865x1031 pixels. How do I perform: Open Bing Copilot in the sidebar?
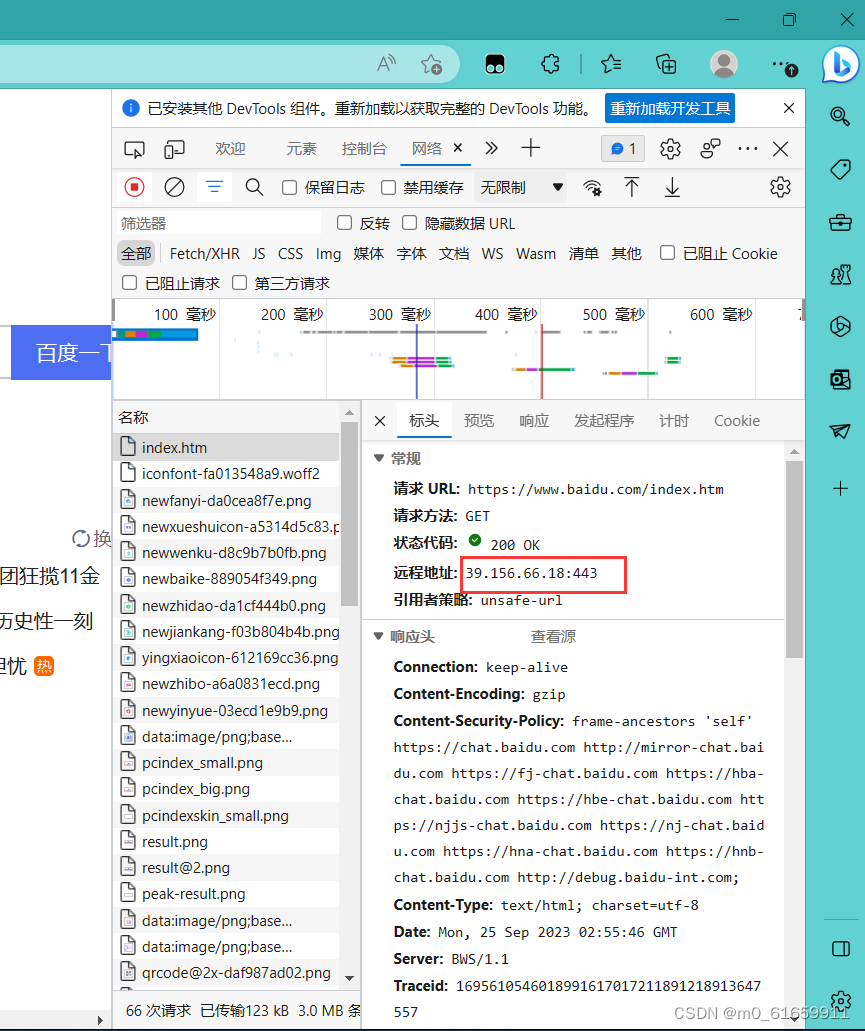click(x=840, y=66)
